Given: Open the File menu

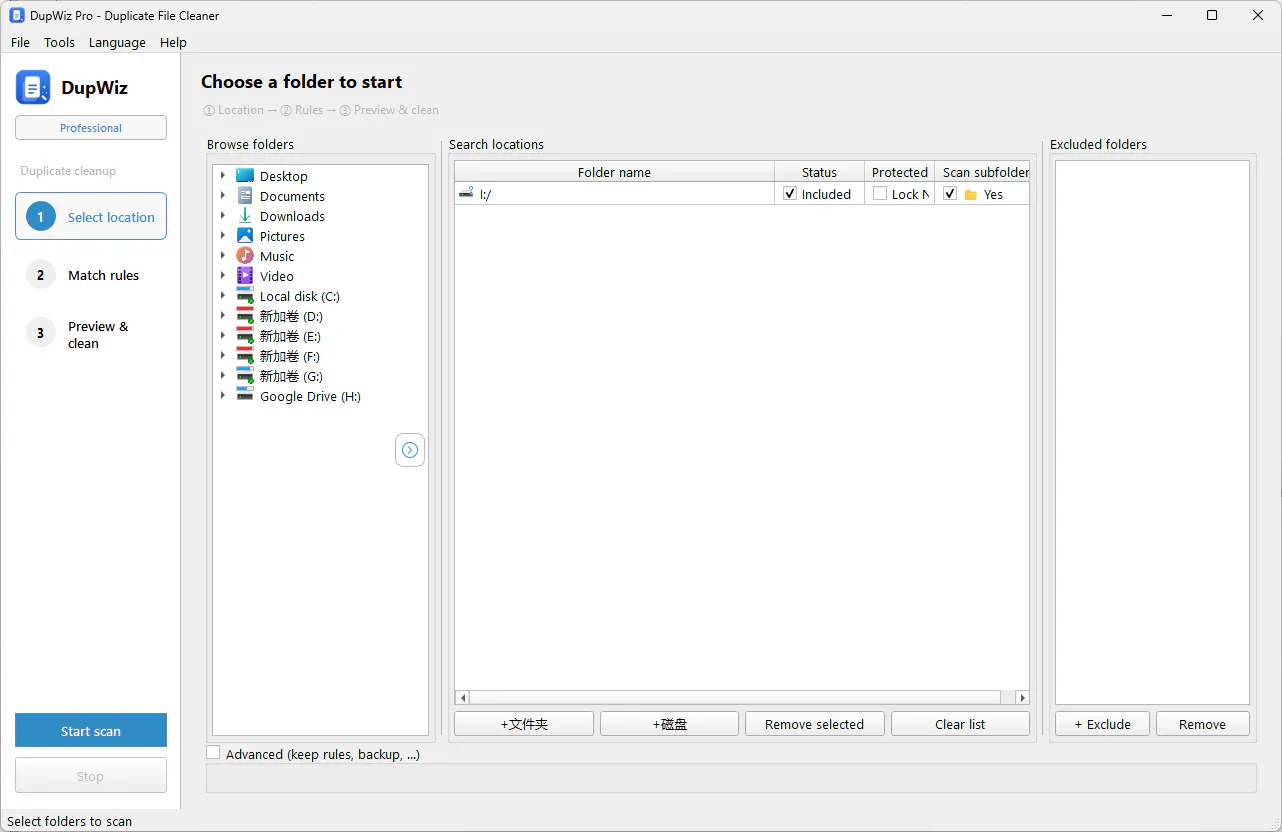Looking at the screenshot, I should pyautogui.click(x=20, y=42).
